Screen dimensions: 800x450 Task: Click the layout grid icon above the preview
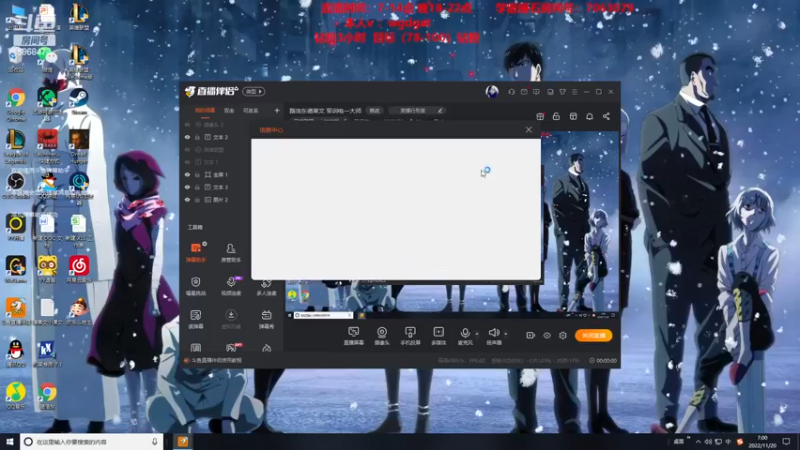[x=573, y=116]
